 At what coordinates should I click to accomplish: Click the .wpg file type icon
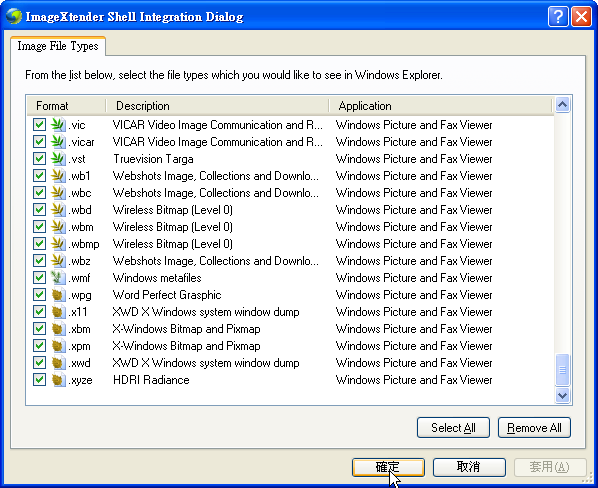tap(58, 295)
